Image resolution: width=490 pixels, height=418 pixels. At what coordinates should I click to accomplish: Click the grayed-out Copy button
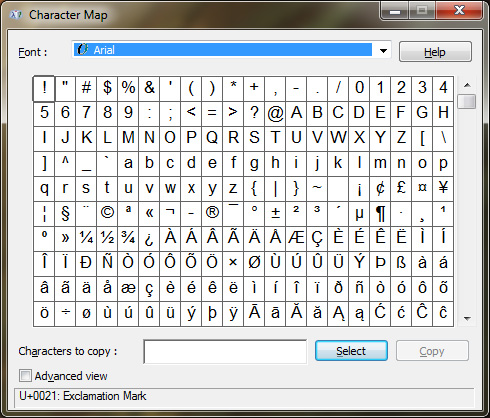point(432,351)
